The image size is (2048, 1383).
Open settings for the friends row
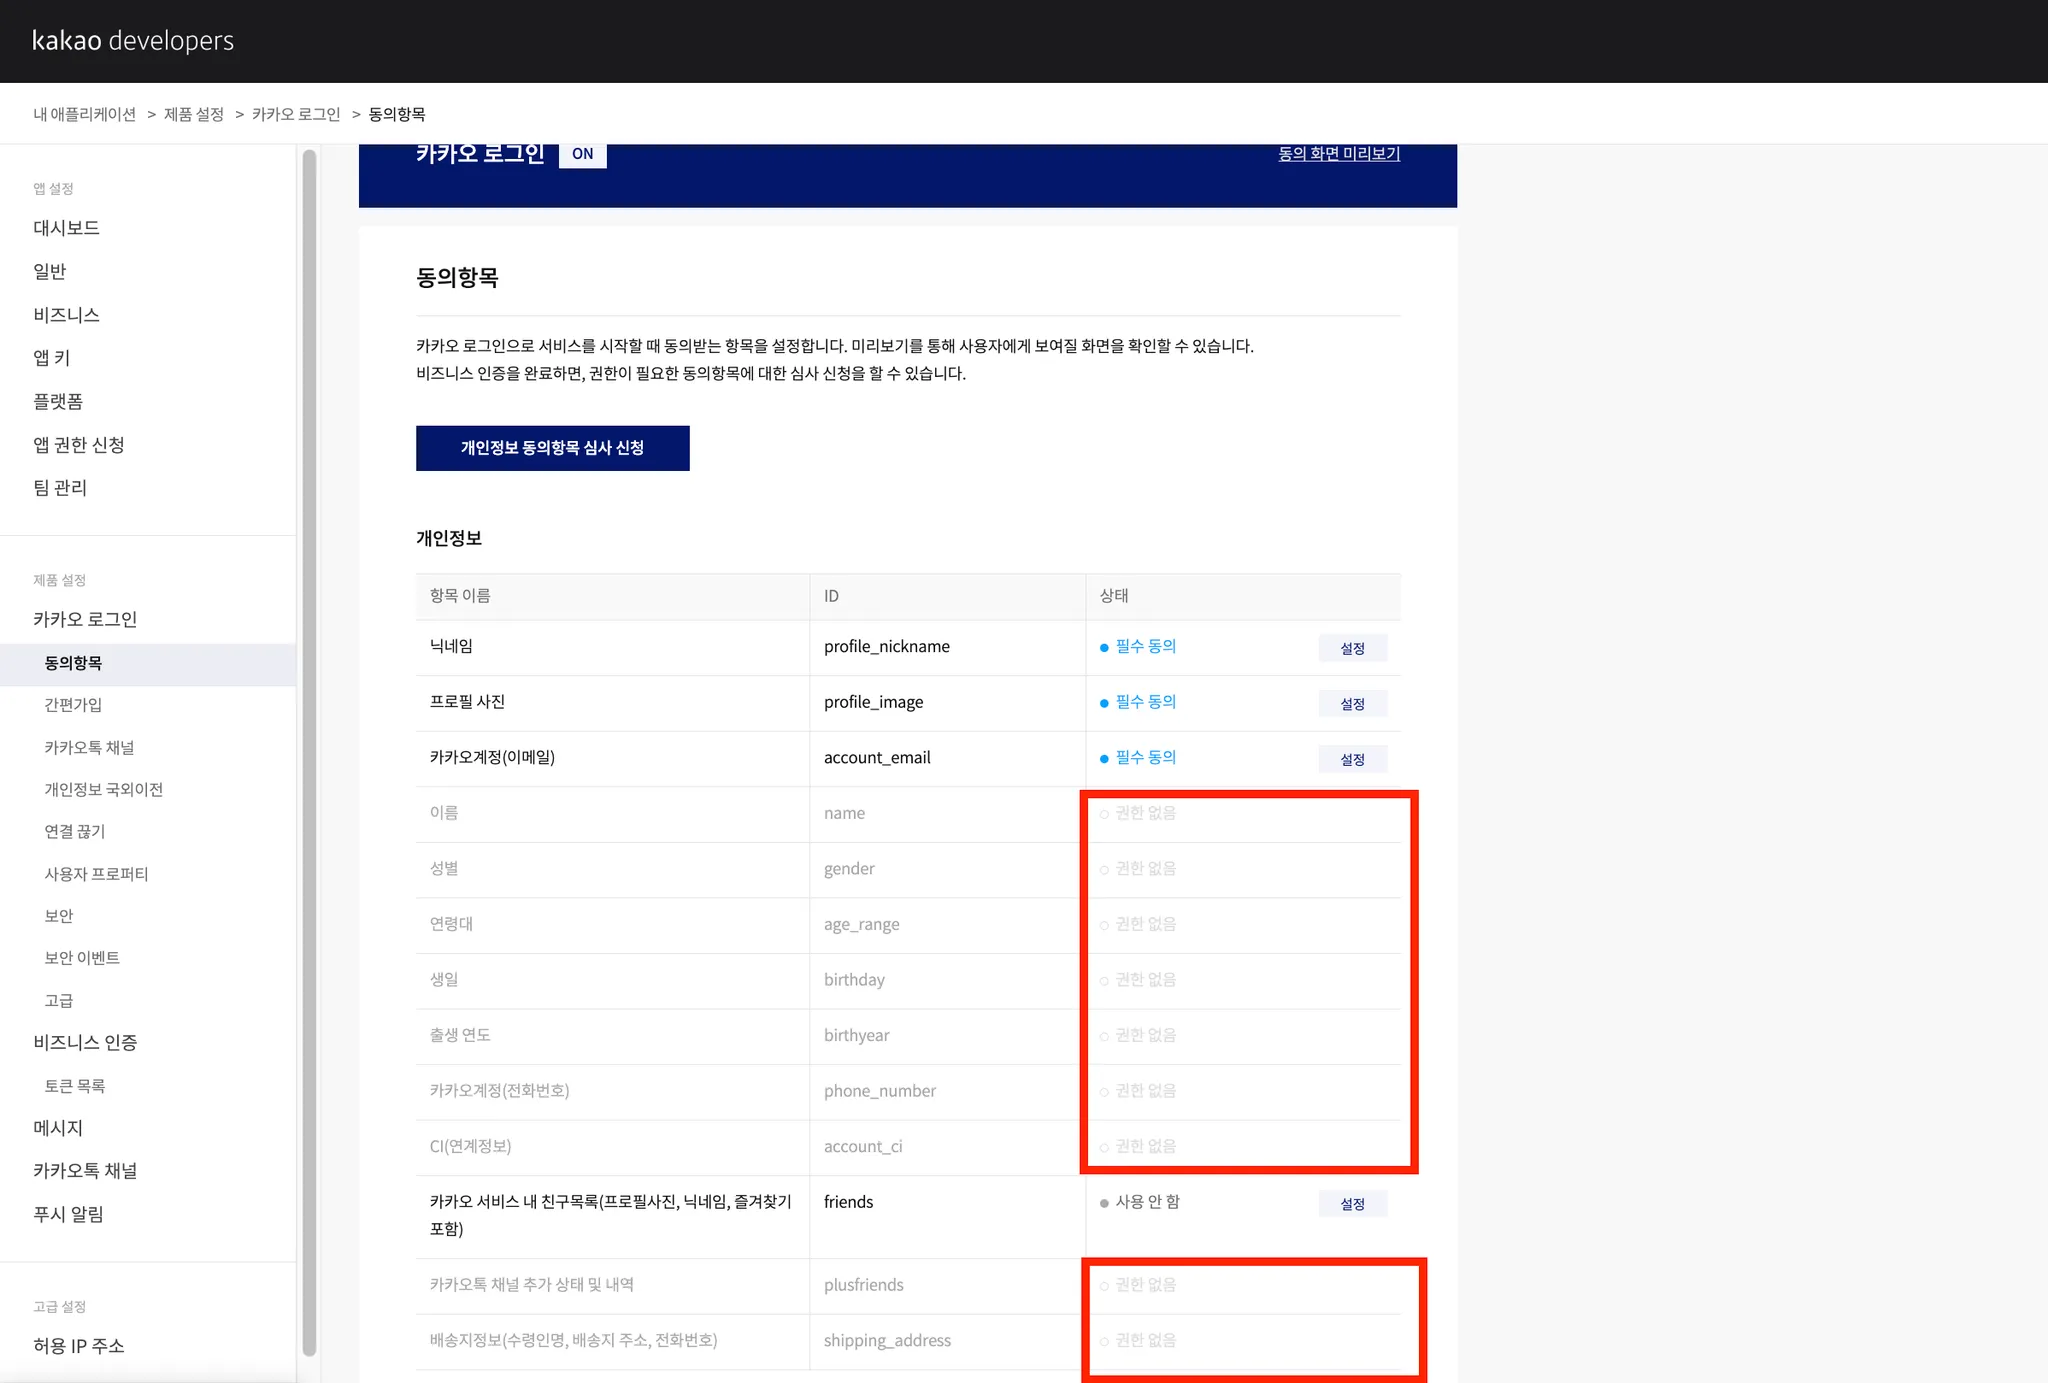[x=1352, y=1204]
